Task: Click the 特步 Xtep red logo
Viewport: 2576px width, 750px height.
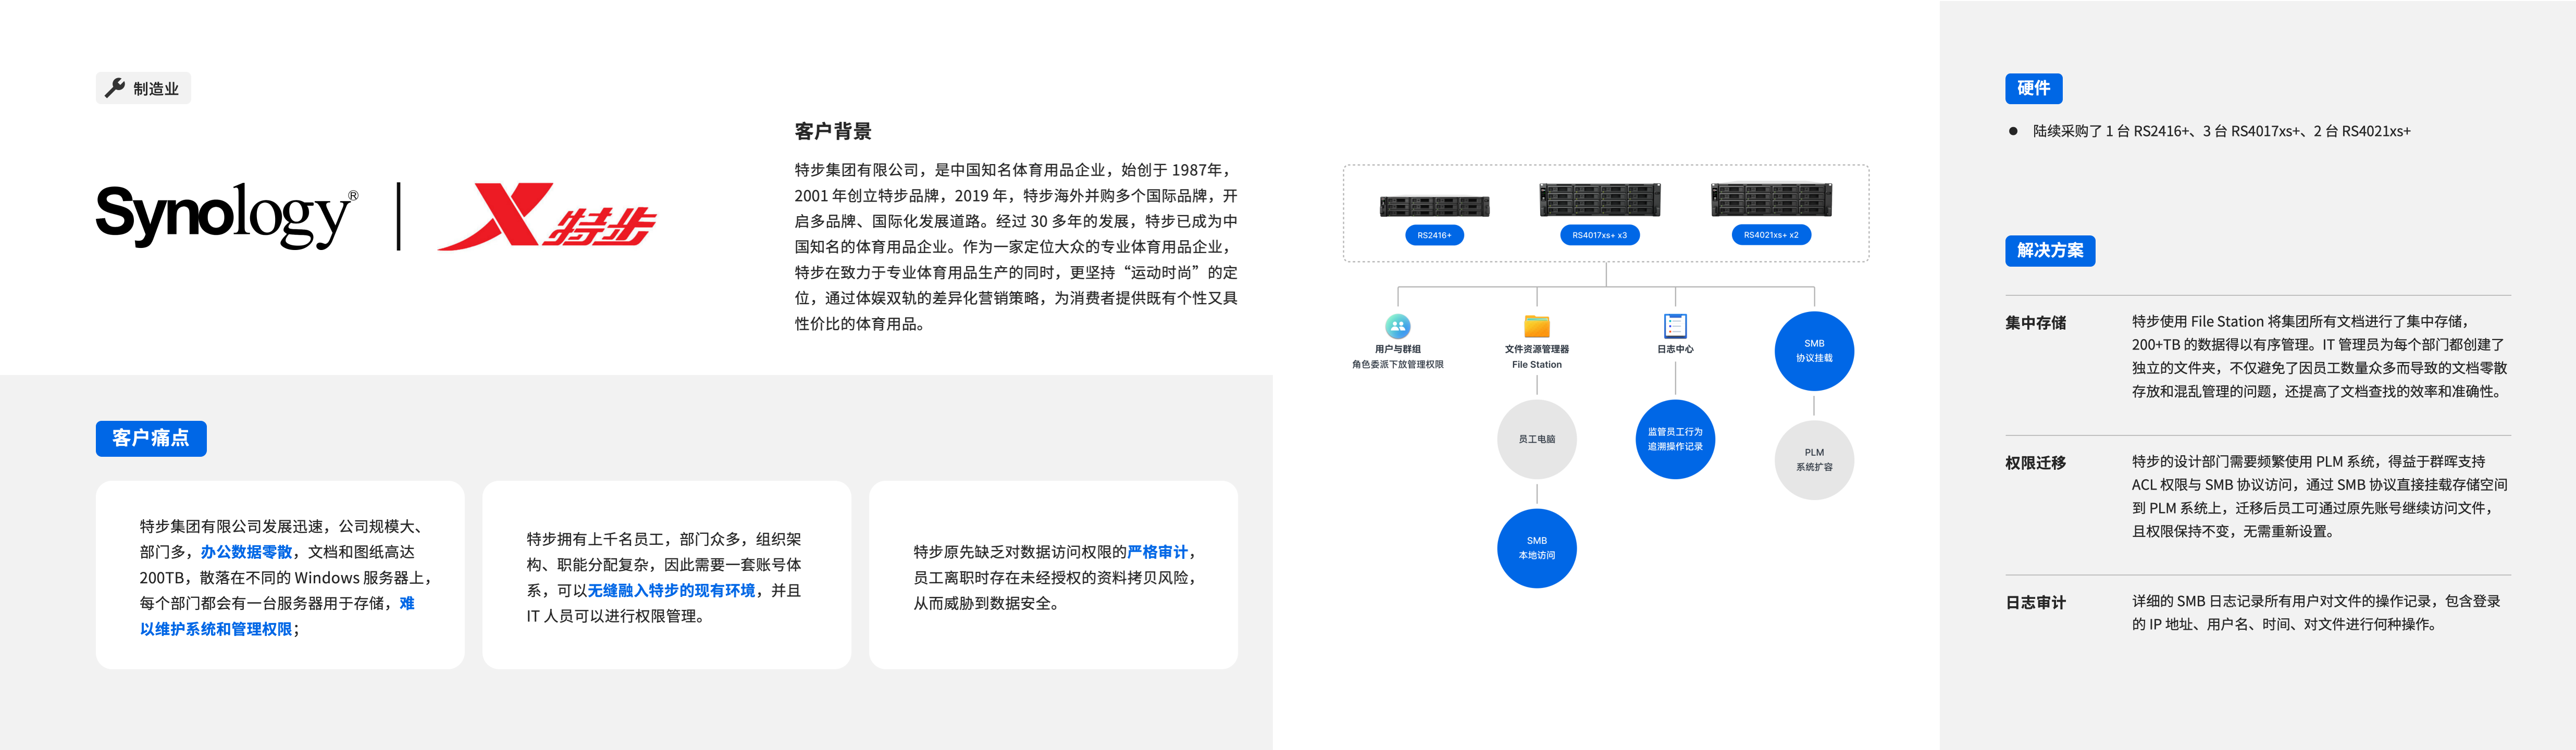Action: point(547,216)
